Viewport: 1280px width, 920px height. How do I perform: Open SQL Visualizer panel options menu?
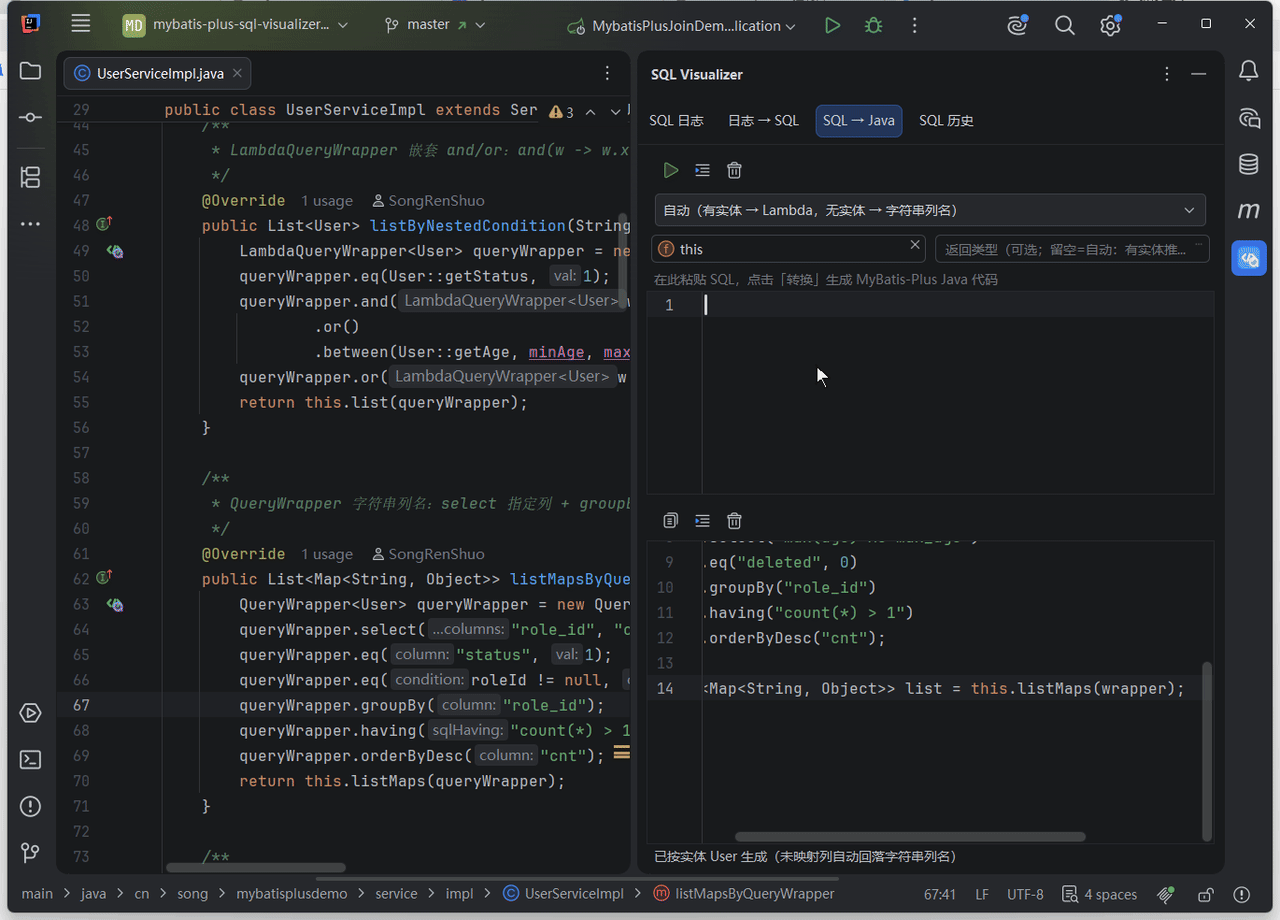[1167, 74]
